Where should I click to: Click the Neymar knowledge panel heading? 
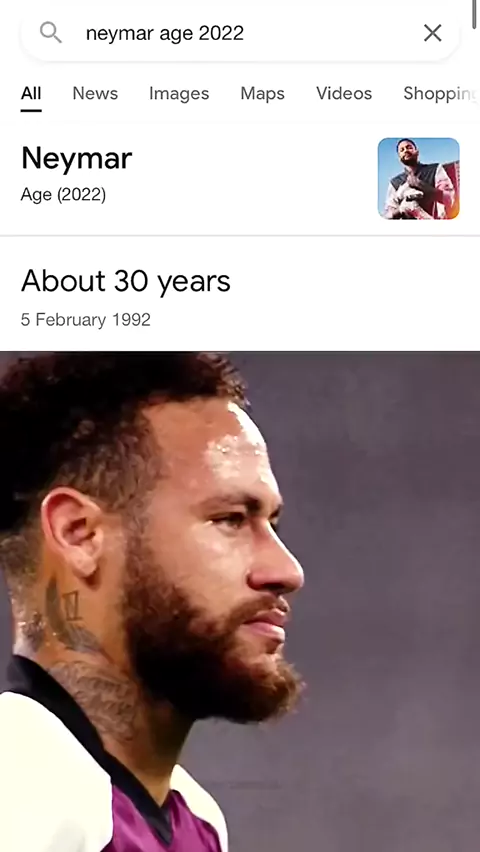(77, 159)
